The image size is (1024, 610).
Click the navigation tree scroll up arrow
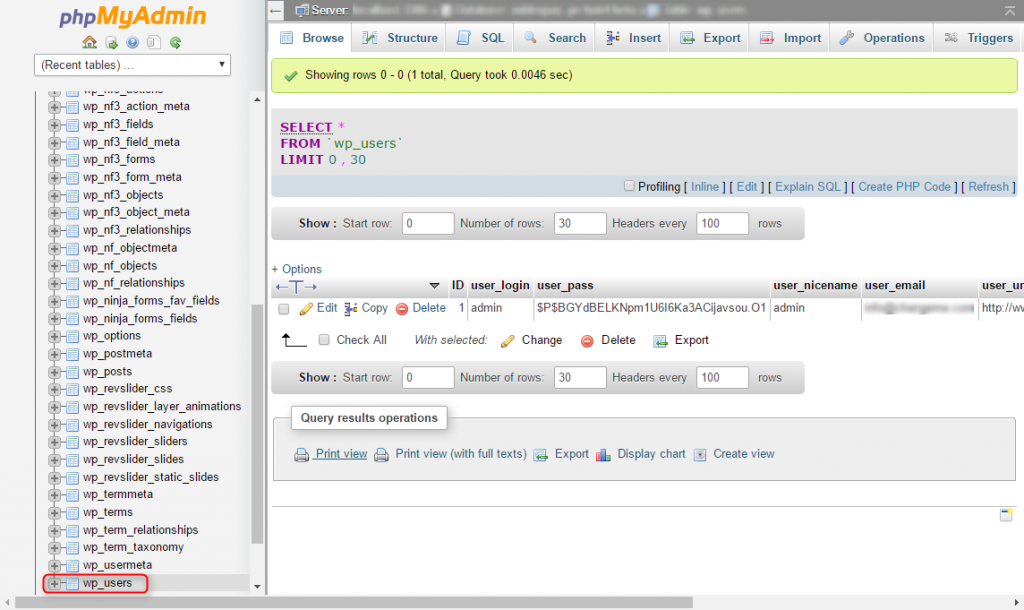(x=257, y=99)
